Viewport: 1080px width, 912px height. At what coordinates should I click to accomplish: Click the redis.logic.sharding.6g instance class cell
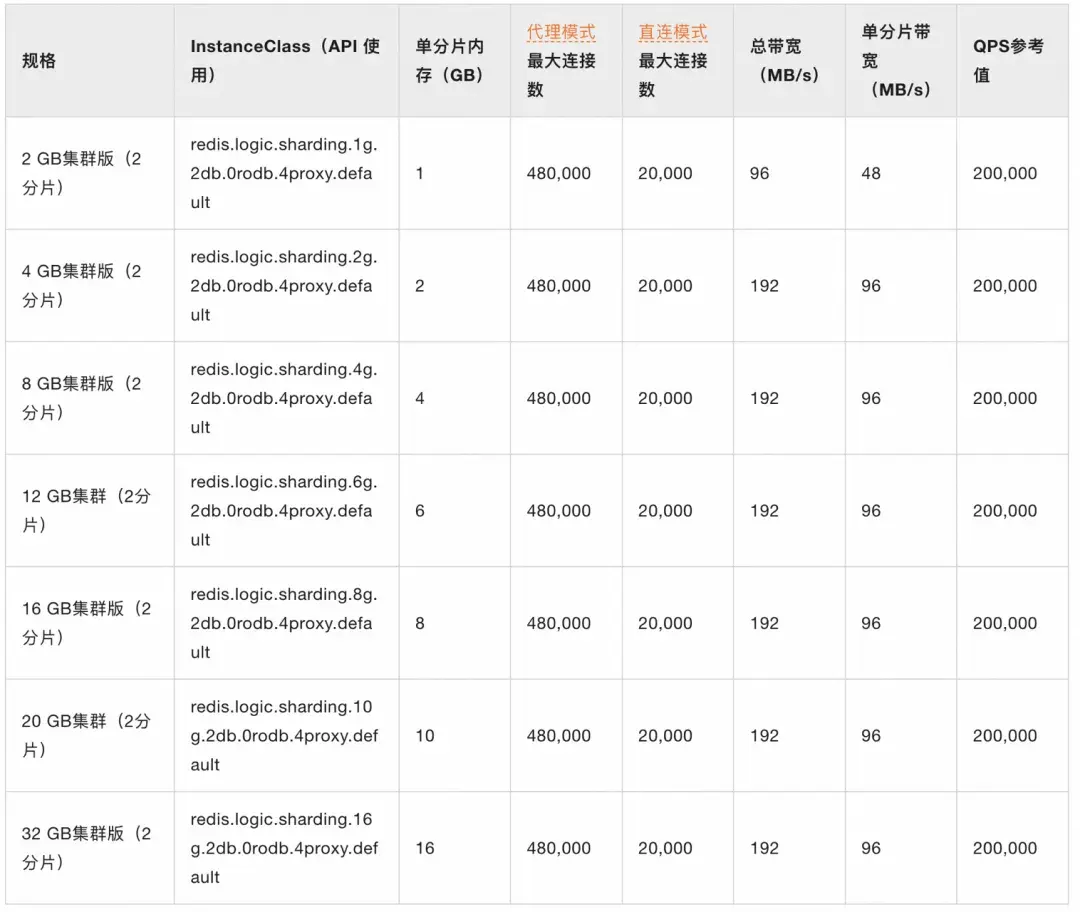pyautogui.click(x=284, y=510)
